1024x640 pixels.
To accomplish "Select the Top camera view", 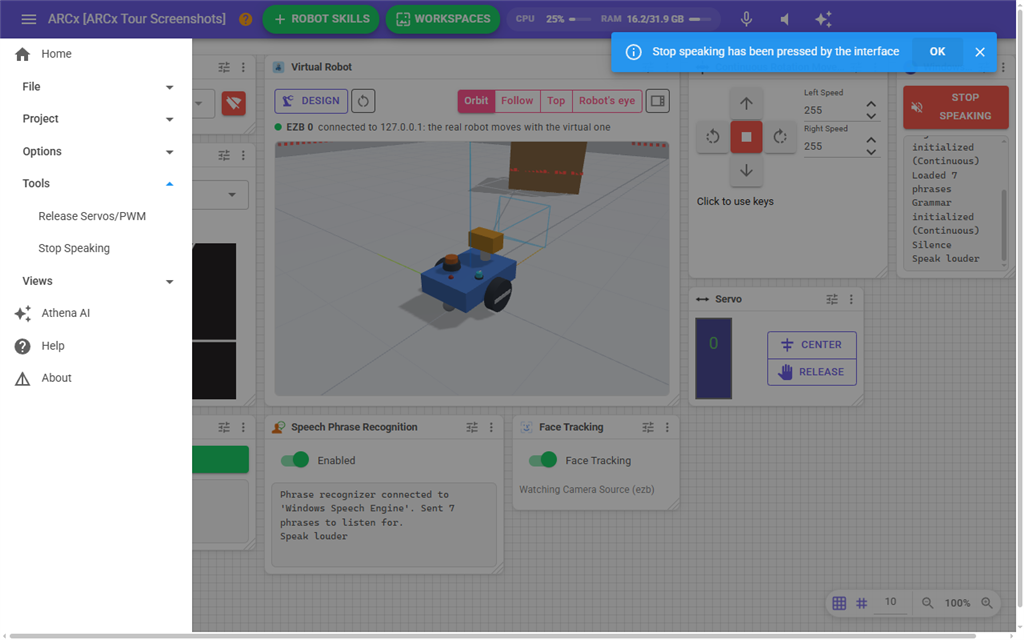I will click(x=556, y=101).
